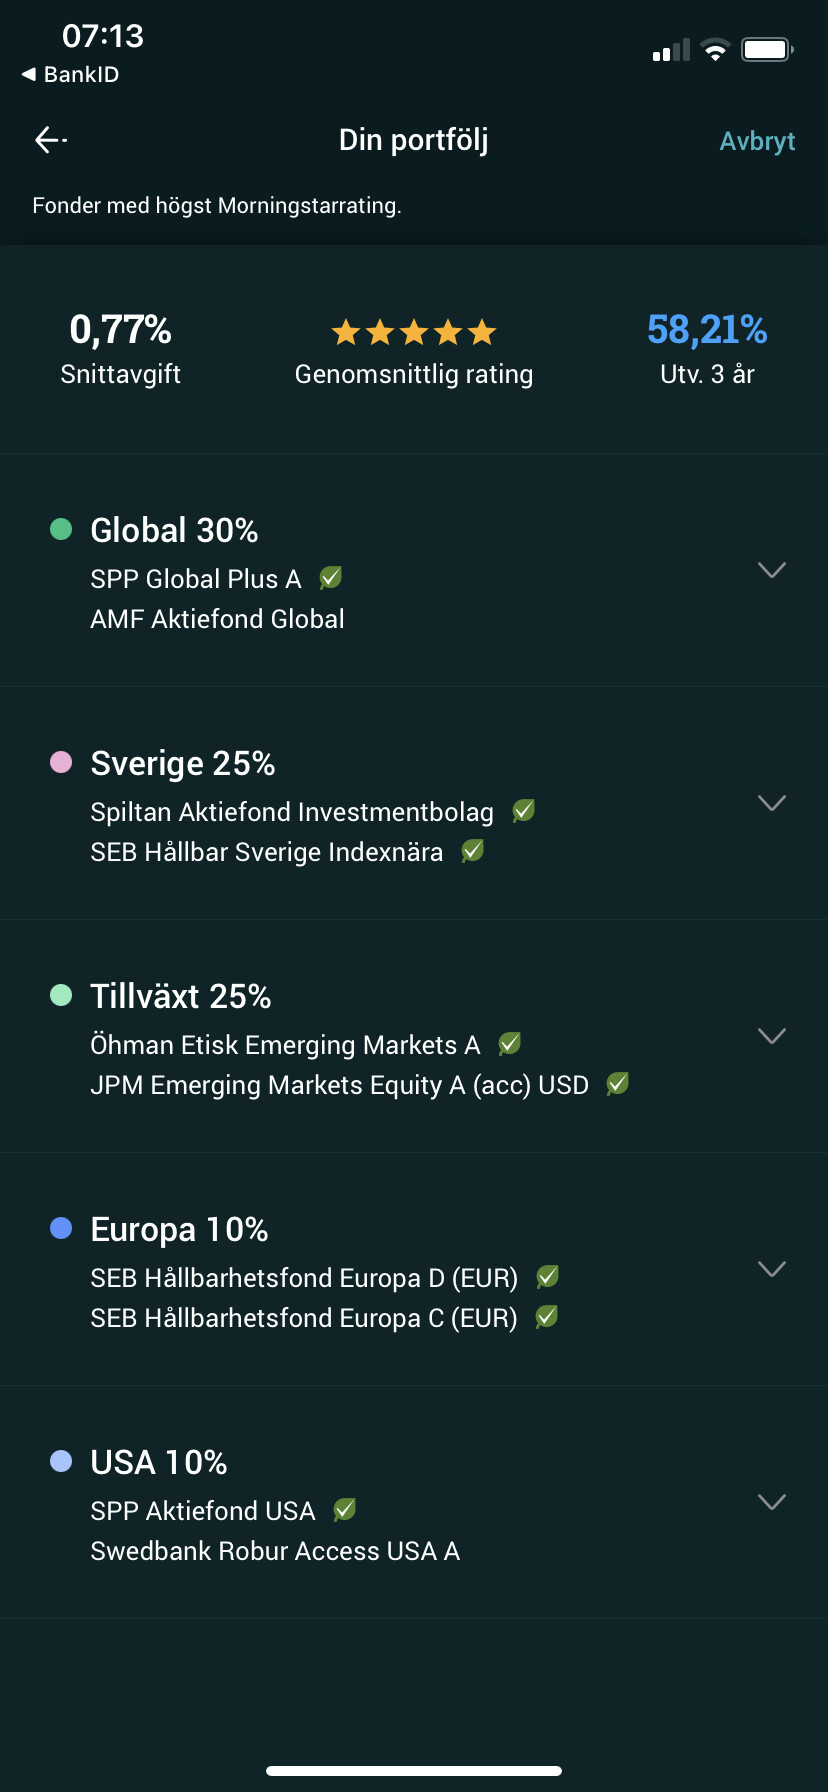Image resolution: width=828 pixels, height=1792 pixels.
Task: Tap the pink Sverige color dot
Action: click(x=61, y=762)
